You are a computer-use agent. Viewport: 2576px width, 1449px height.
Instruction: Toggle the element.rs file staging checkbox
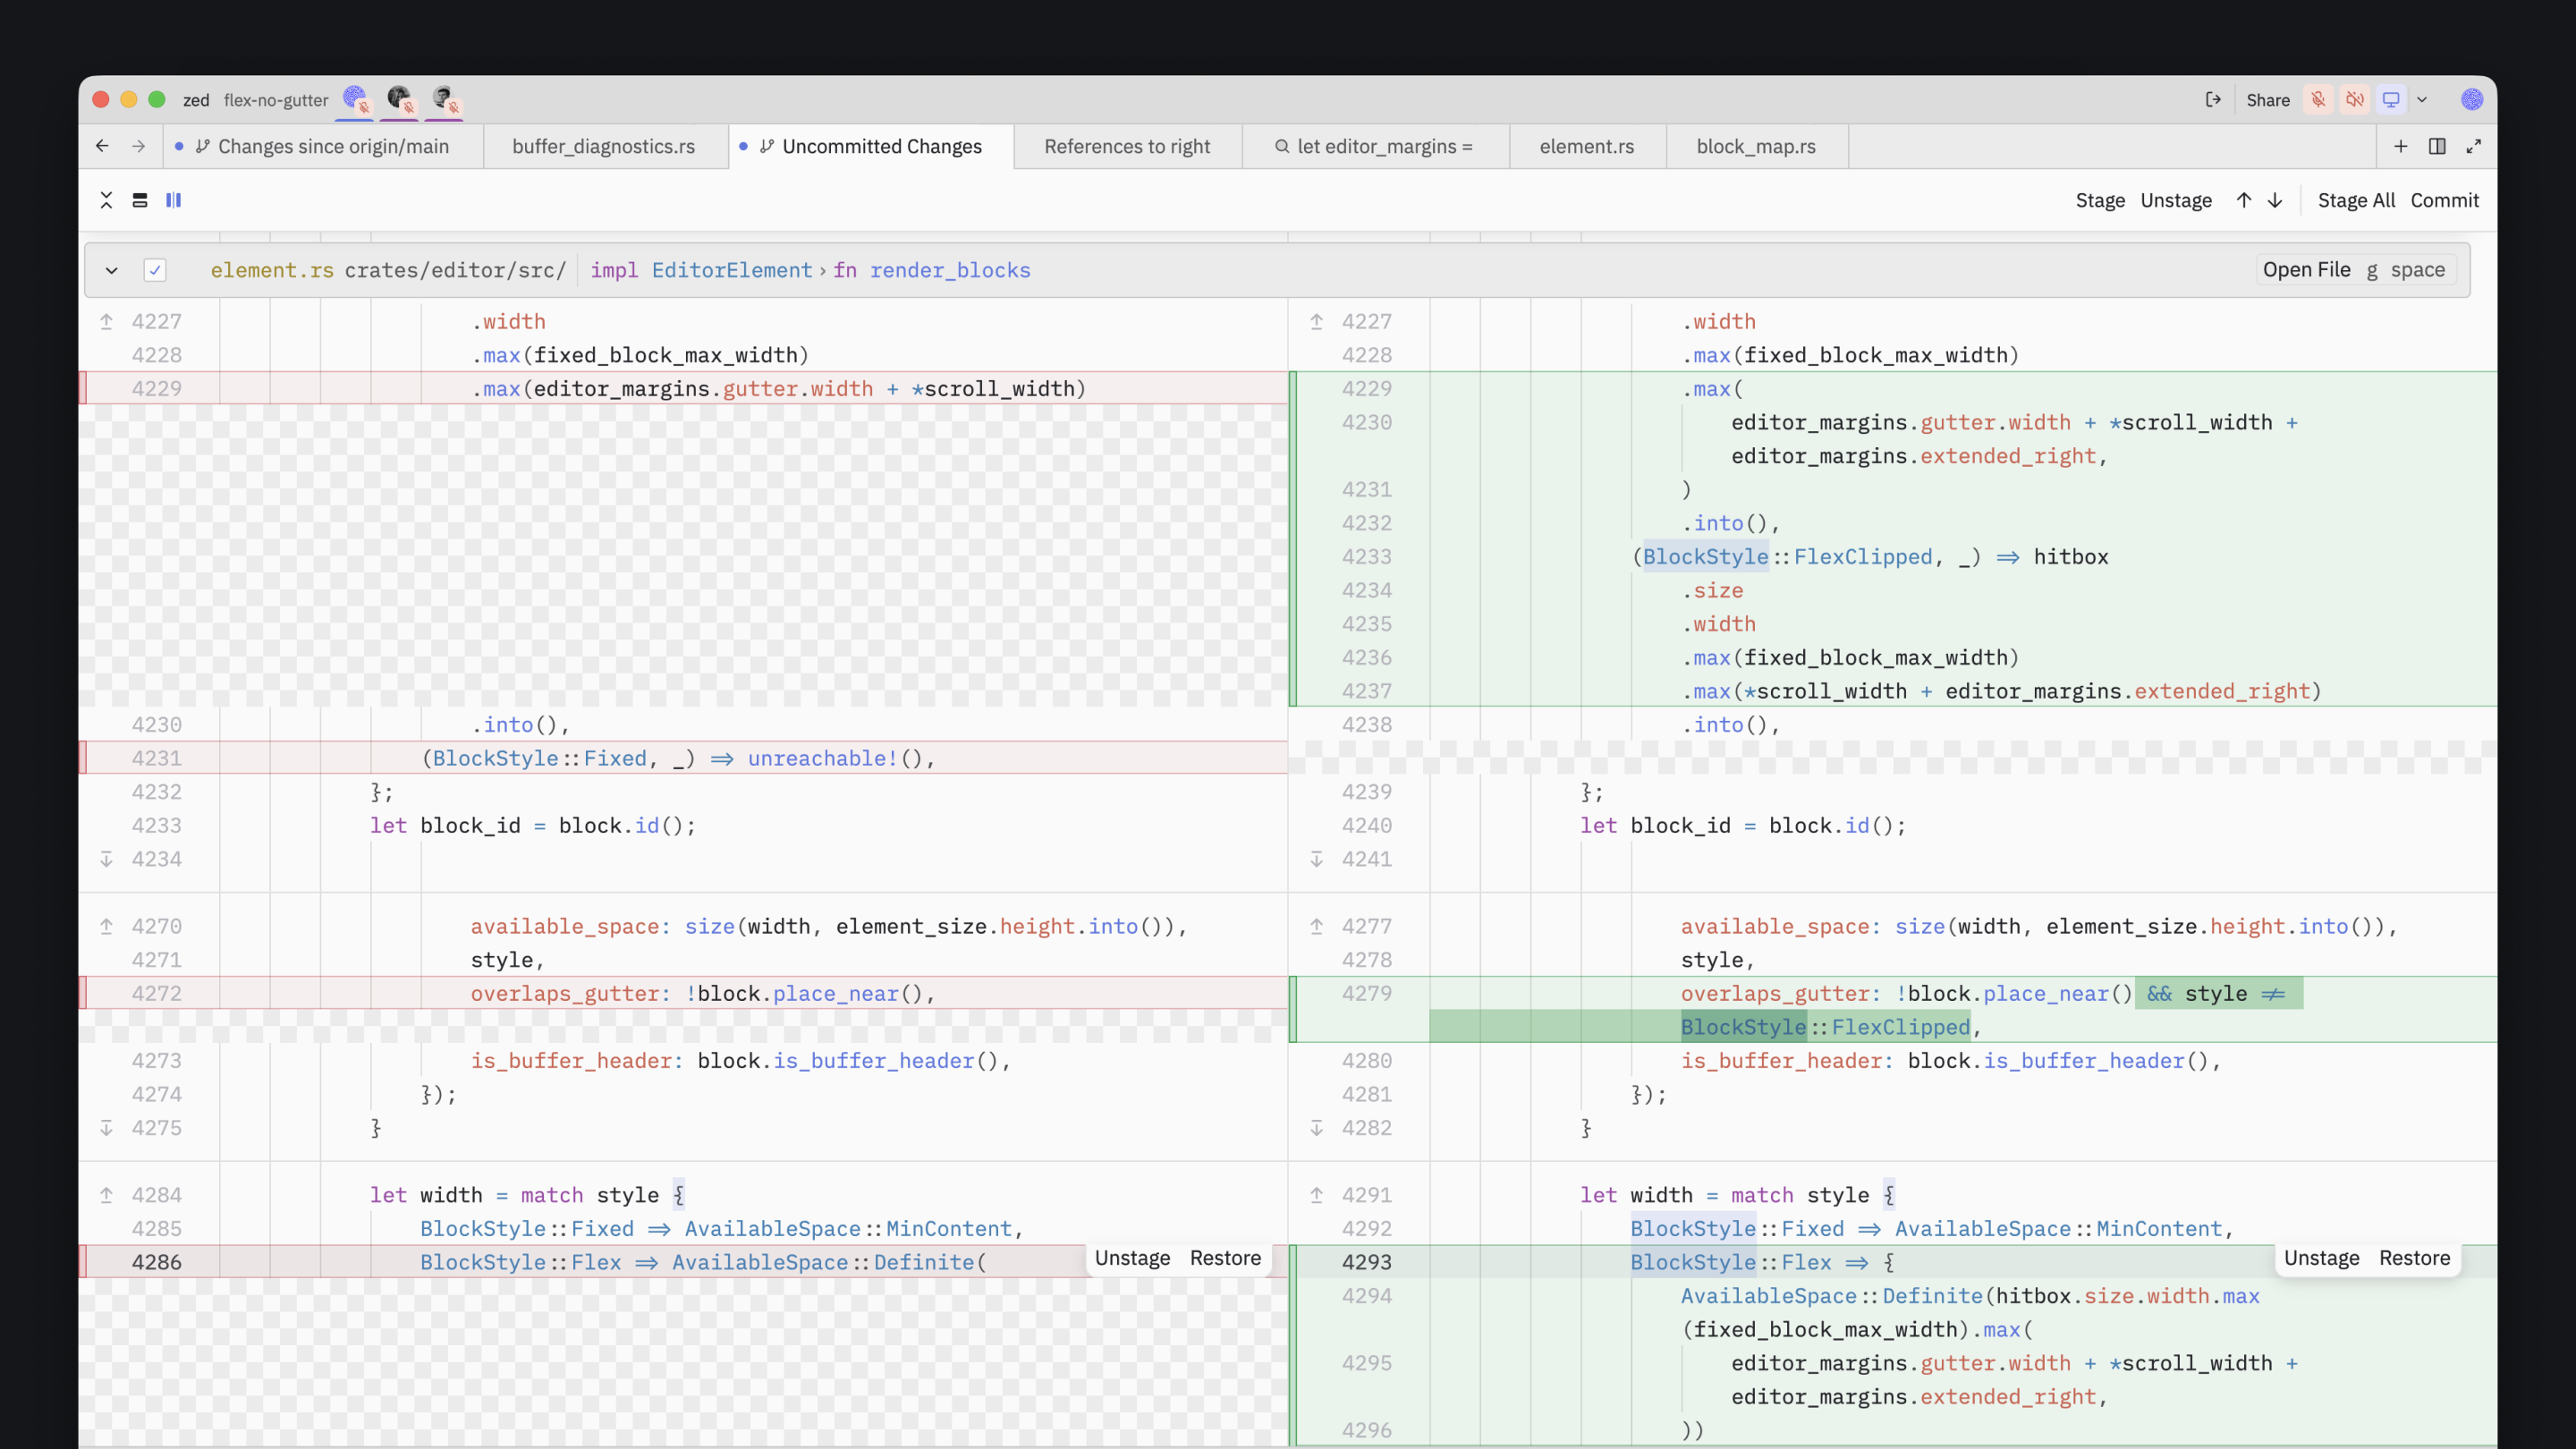[x=156, y=270]
